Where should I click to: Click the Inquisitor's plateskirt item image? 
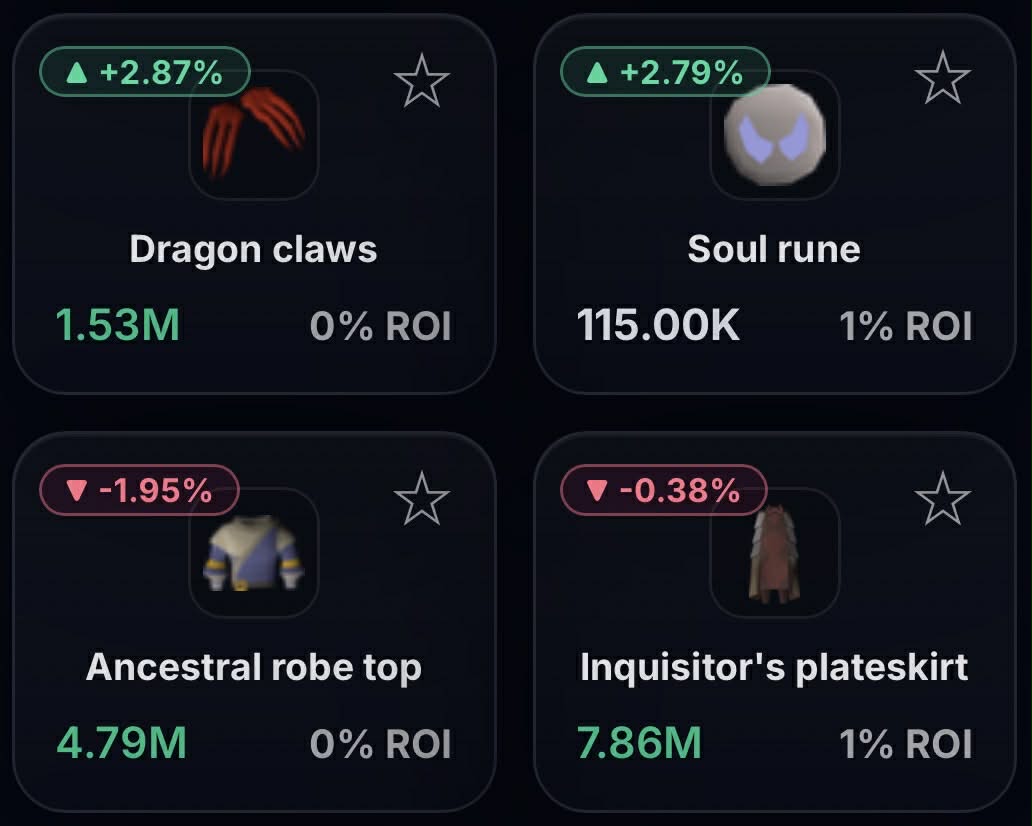tap(775, 553)
